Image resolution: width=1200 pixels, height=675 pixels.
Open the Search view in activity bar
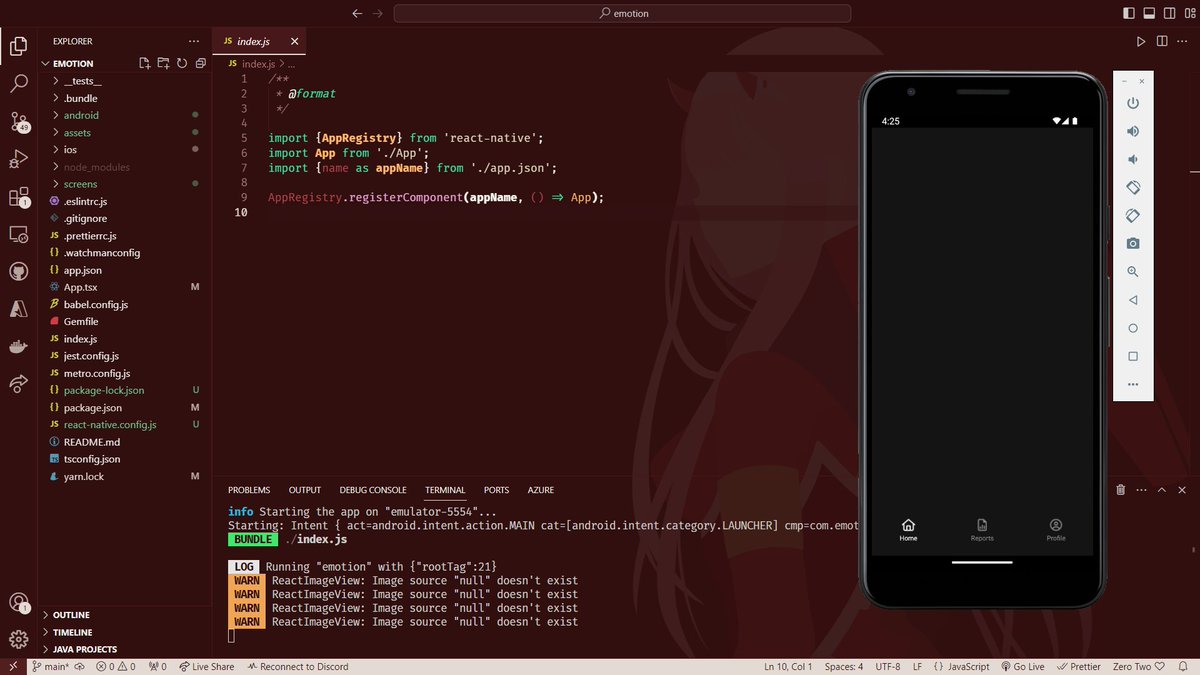point(18,84)
